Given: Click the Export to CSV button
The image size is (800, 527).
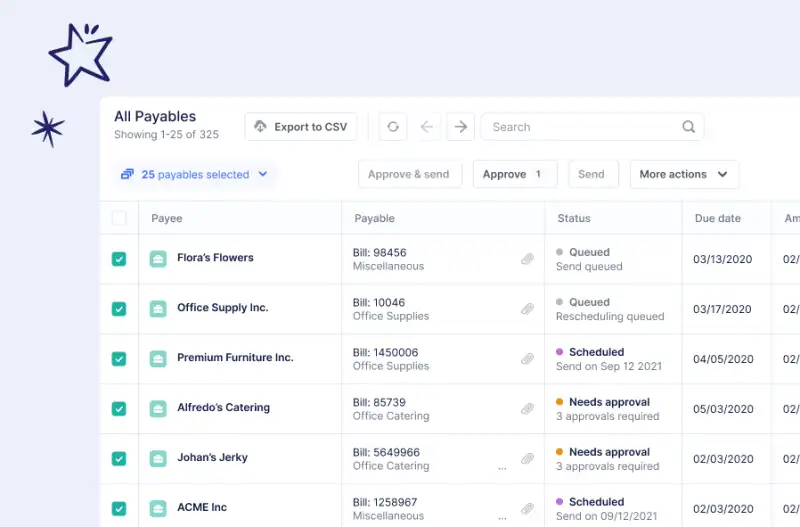Looking at the screenshot, I should (x=301, y=127).
